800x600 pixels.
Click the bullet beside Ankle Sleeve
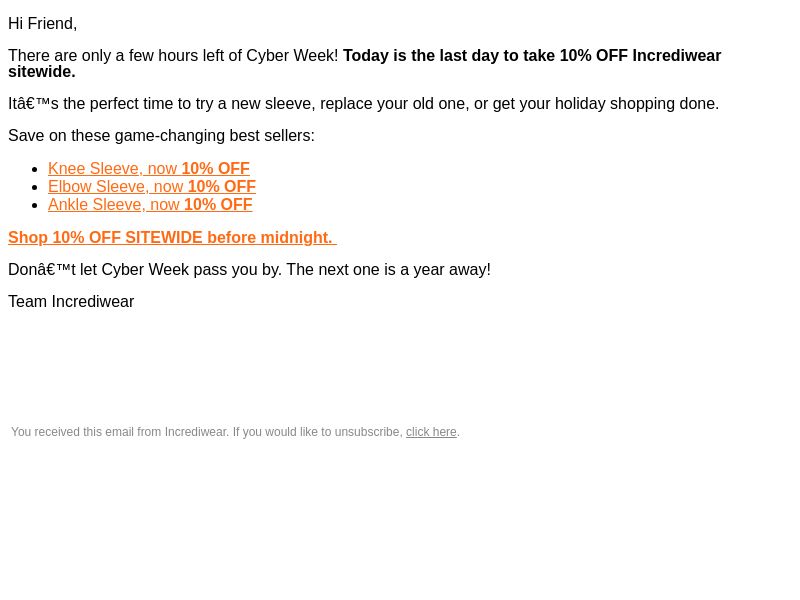[35, 205]
